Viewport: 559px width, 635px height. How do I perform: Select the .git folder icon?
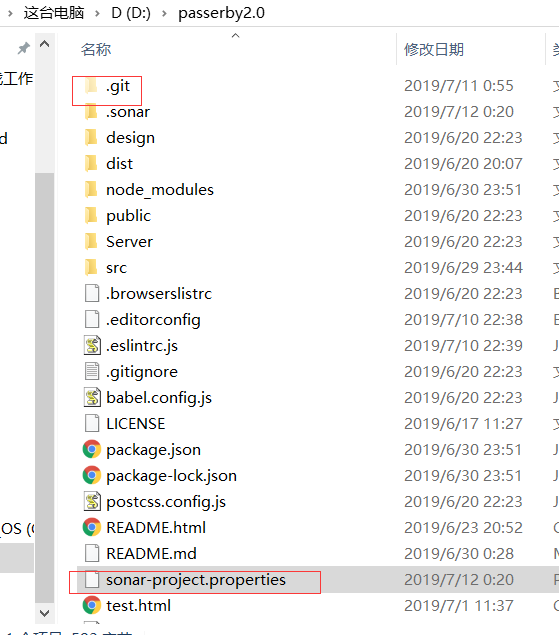point(92,86)
